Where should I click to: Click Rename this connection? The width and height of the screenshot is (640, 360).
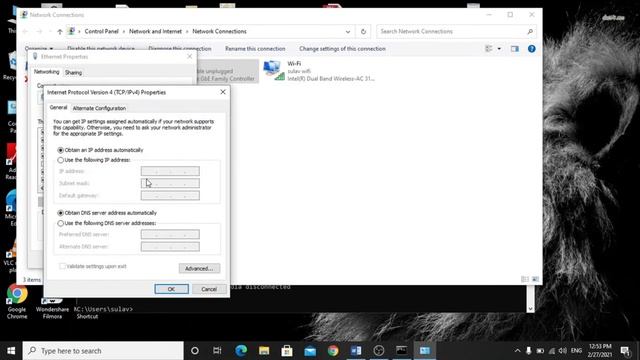255,49
